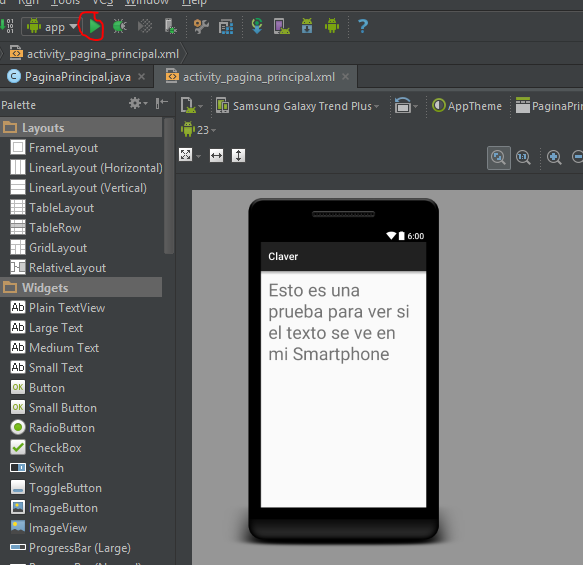Collapse the Widgets palette group
The width and height of the screenshot is (583, 565).
click(x=81, y=287)
